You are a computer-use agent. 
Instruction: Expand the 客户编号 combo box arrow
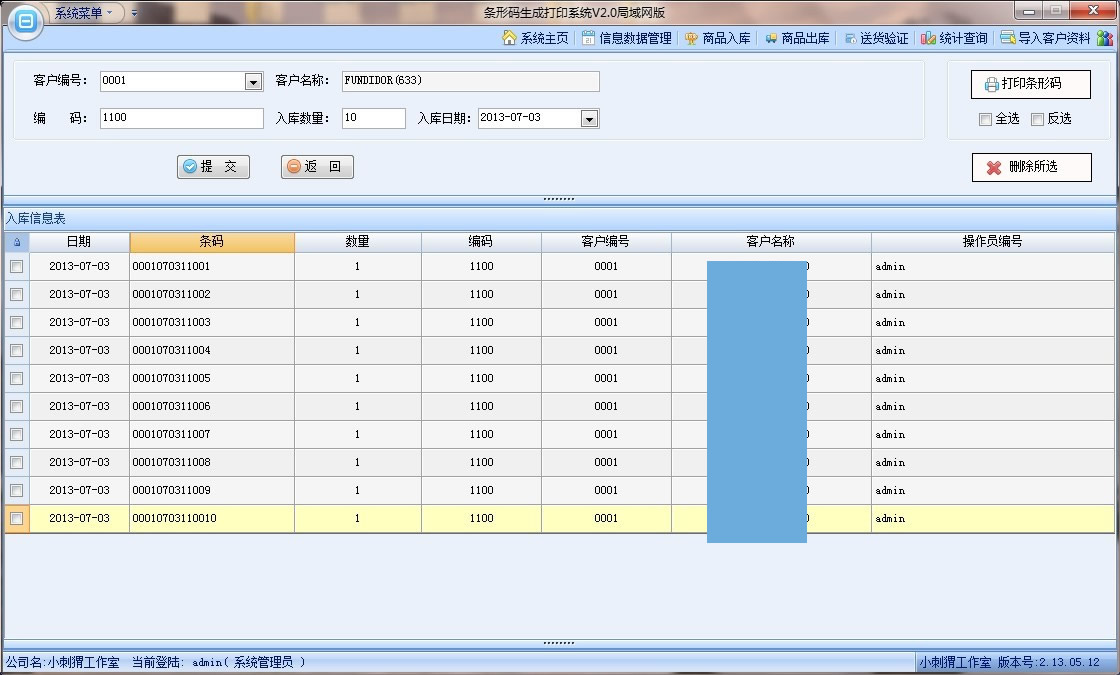click(254, 81)
